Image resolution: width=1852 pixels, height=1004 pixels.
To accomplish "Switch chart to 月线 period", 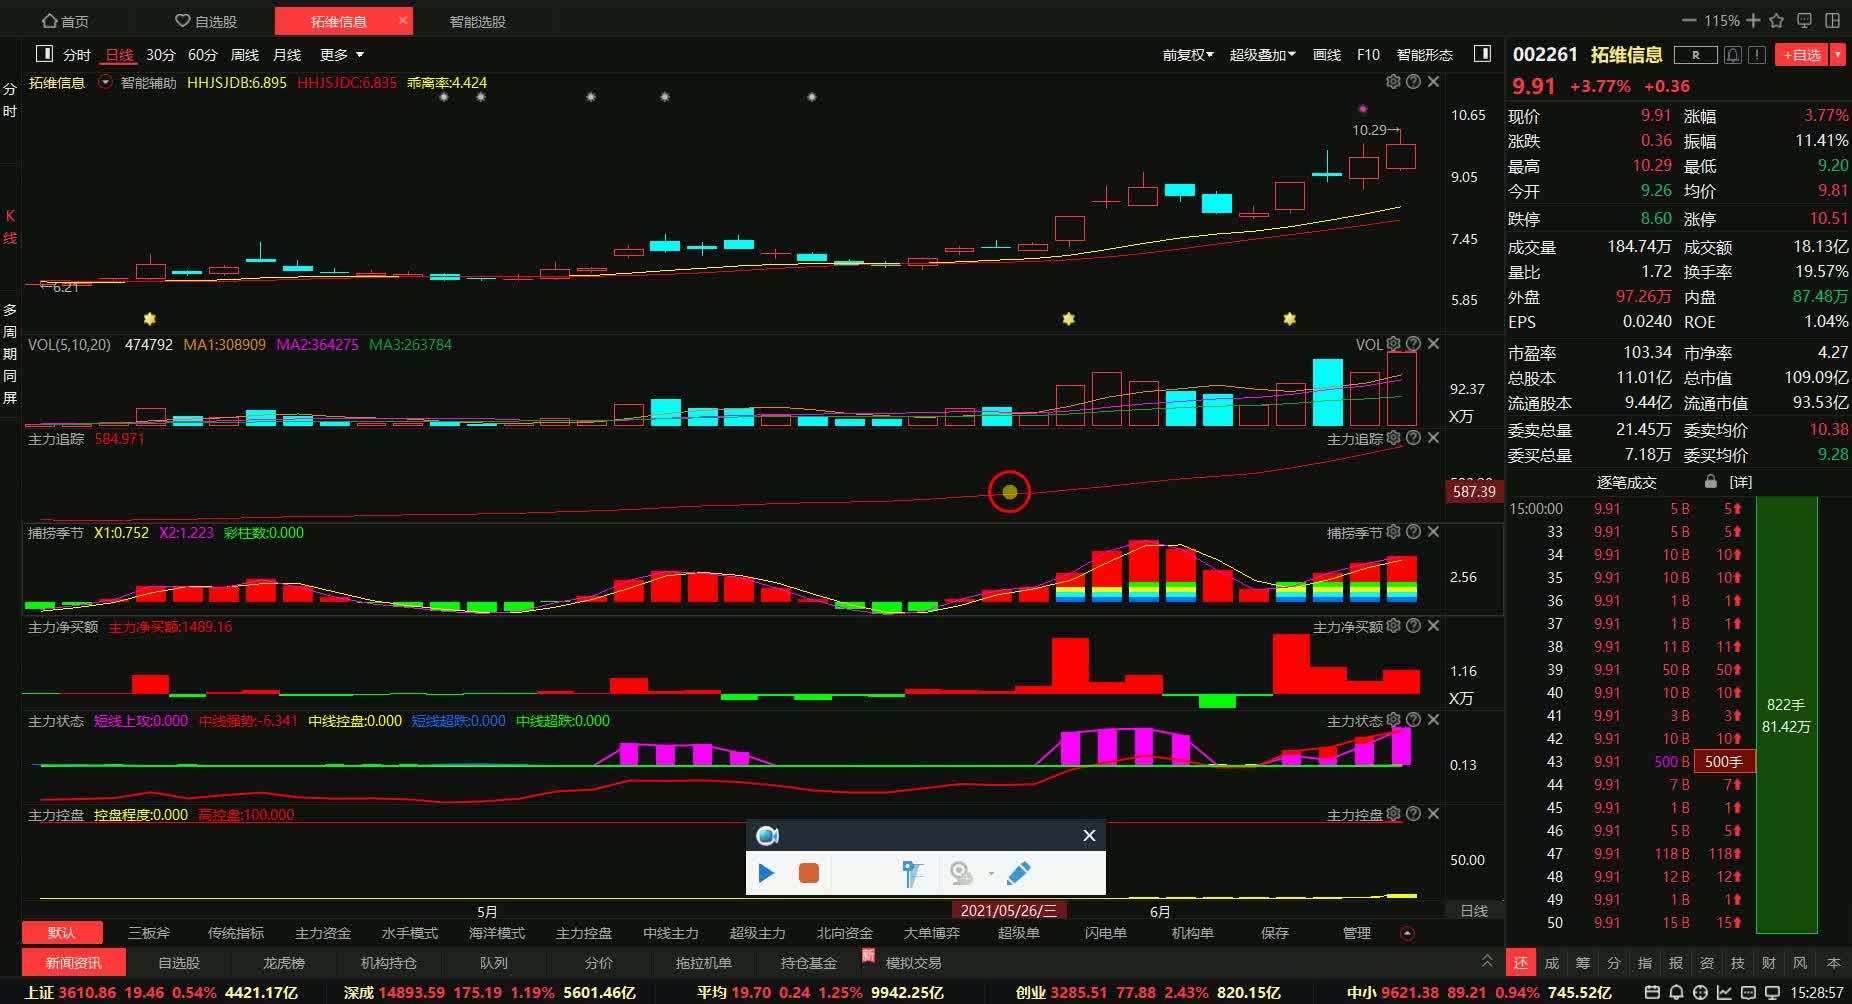I will coord(287,55).
